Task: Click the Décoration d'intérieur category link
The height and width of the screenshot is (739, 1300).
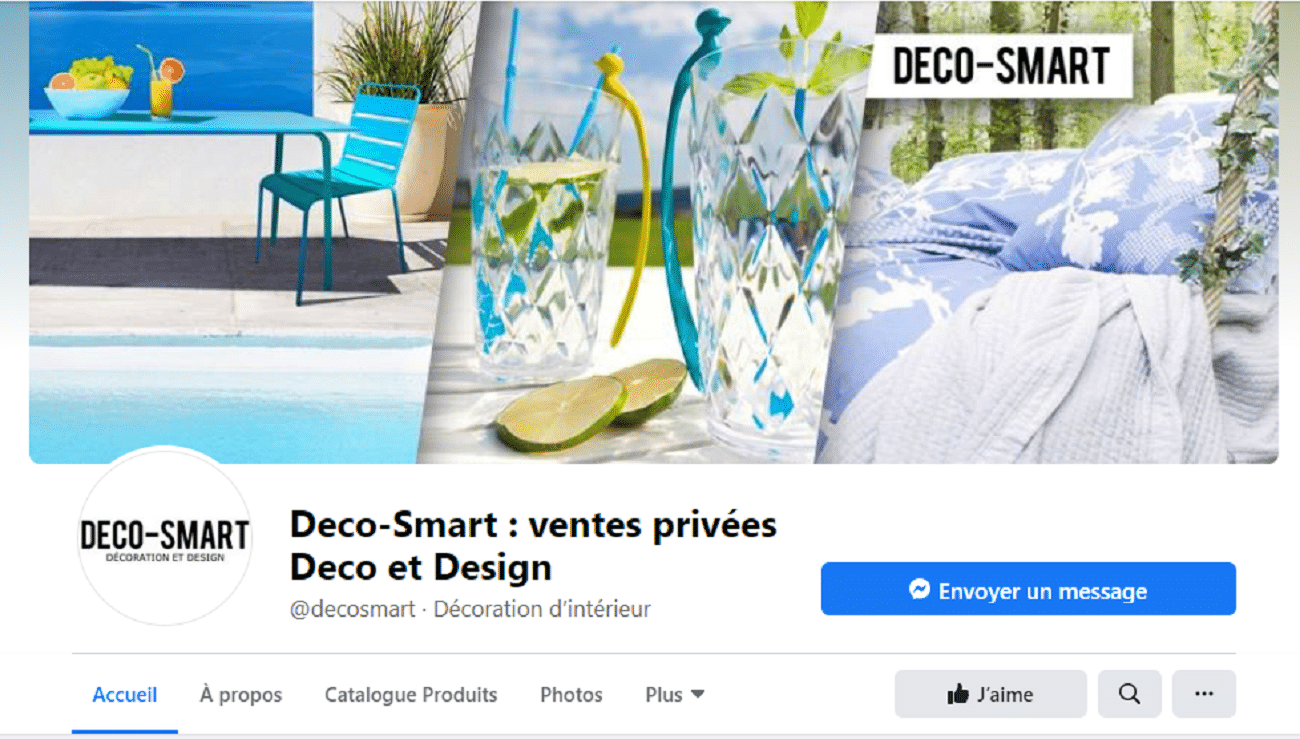Action: 542,608
